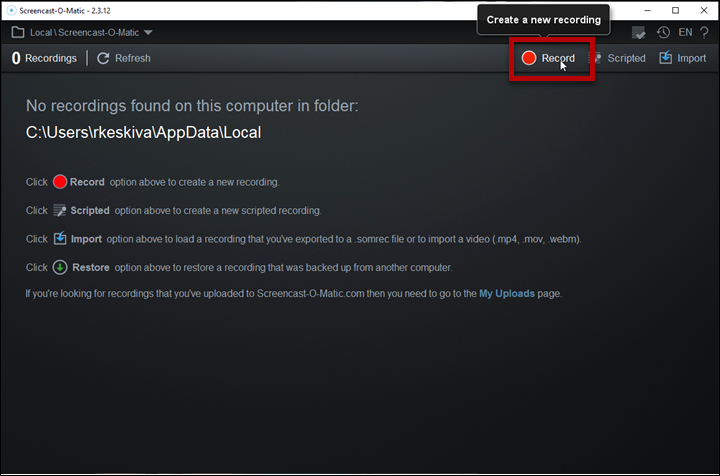Open the folder icon in the path bar
Viewport: 720px width, 476px height.
[x=18, y=33]
